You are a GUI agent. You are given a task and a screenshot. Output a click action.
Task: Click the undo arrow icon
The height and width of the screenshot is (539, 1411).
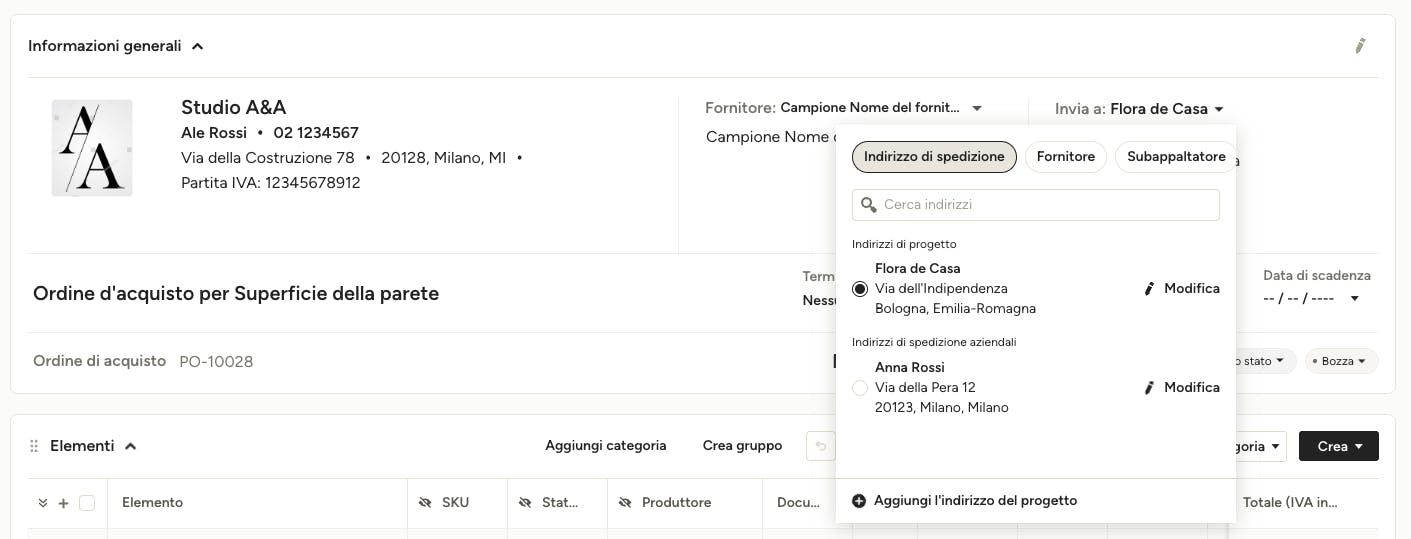pos(821,446)
